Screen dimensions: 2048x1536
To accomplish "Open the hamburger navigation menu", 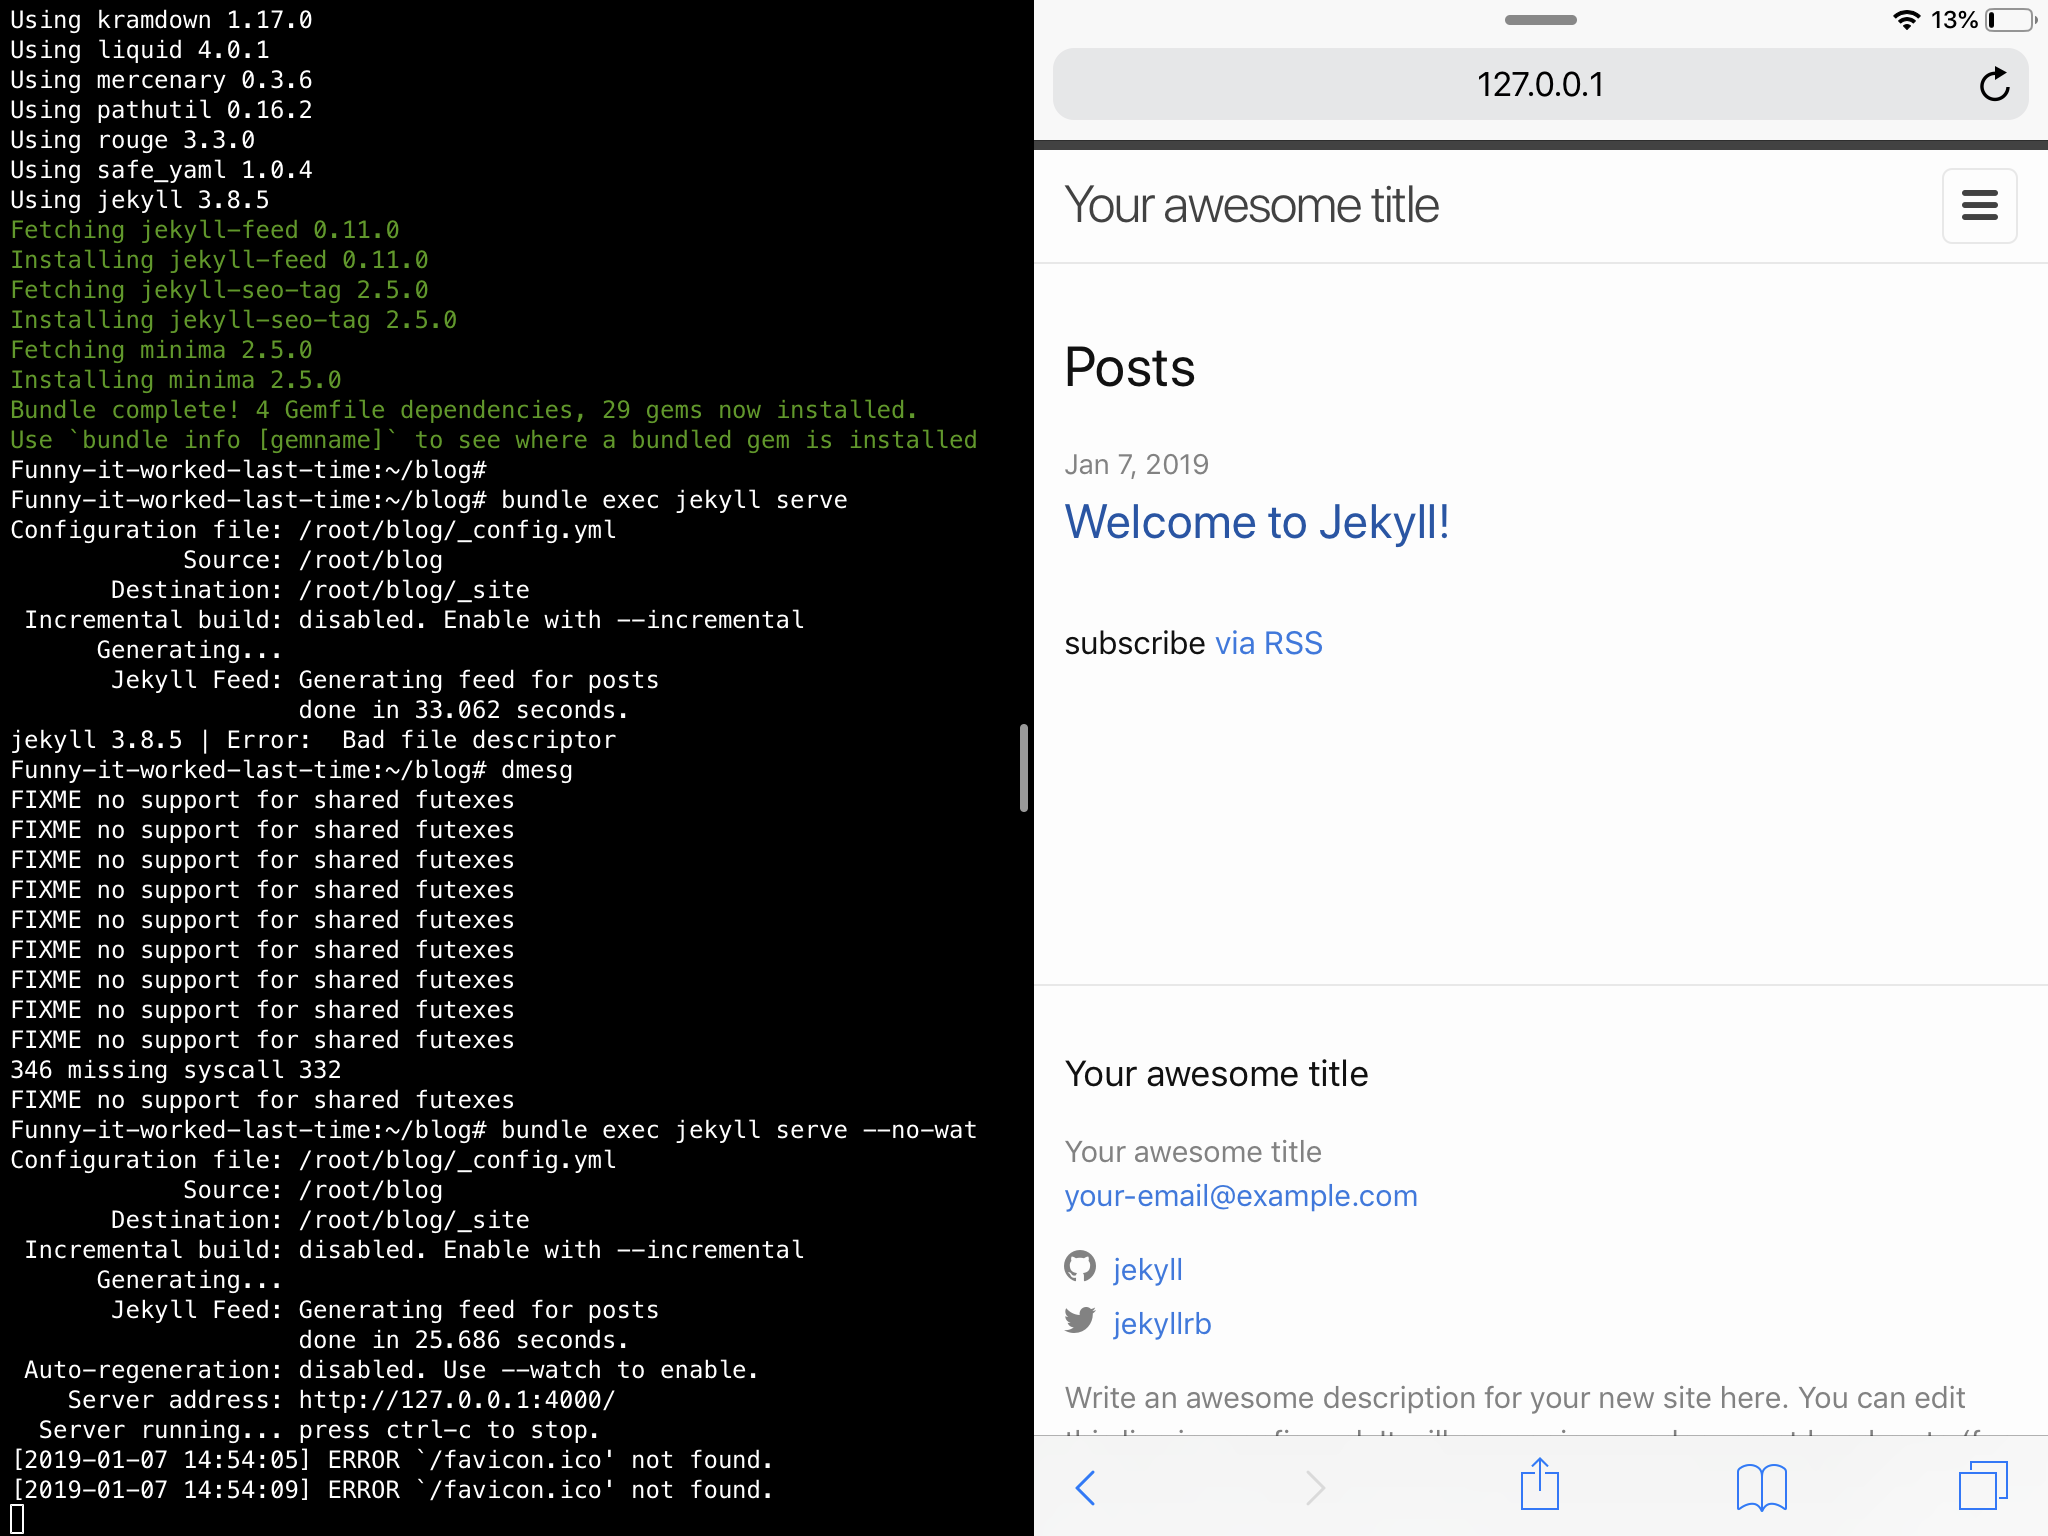I will tap(1979, 206).
